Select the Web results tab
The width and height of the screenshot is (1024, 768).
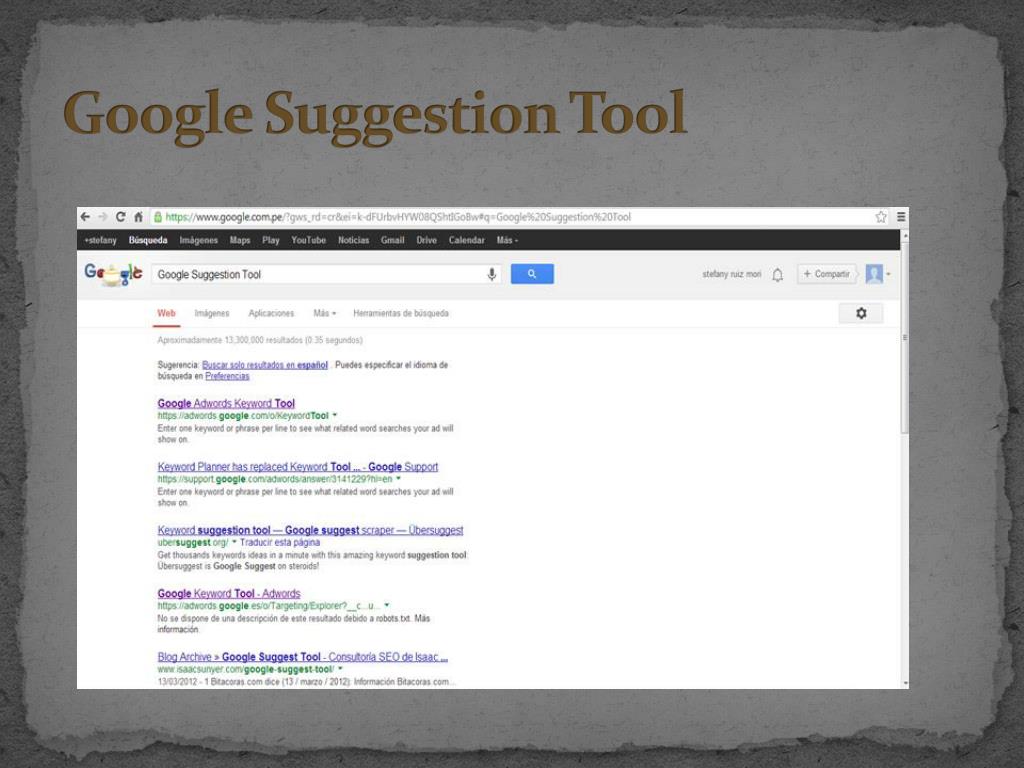167,313
